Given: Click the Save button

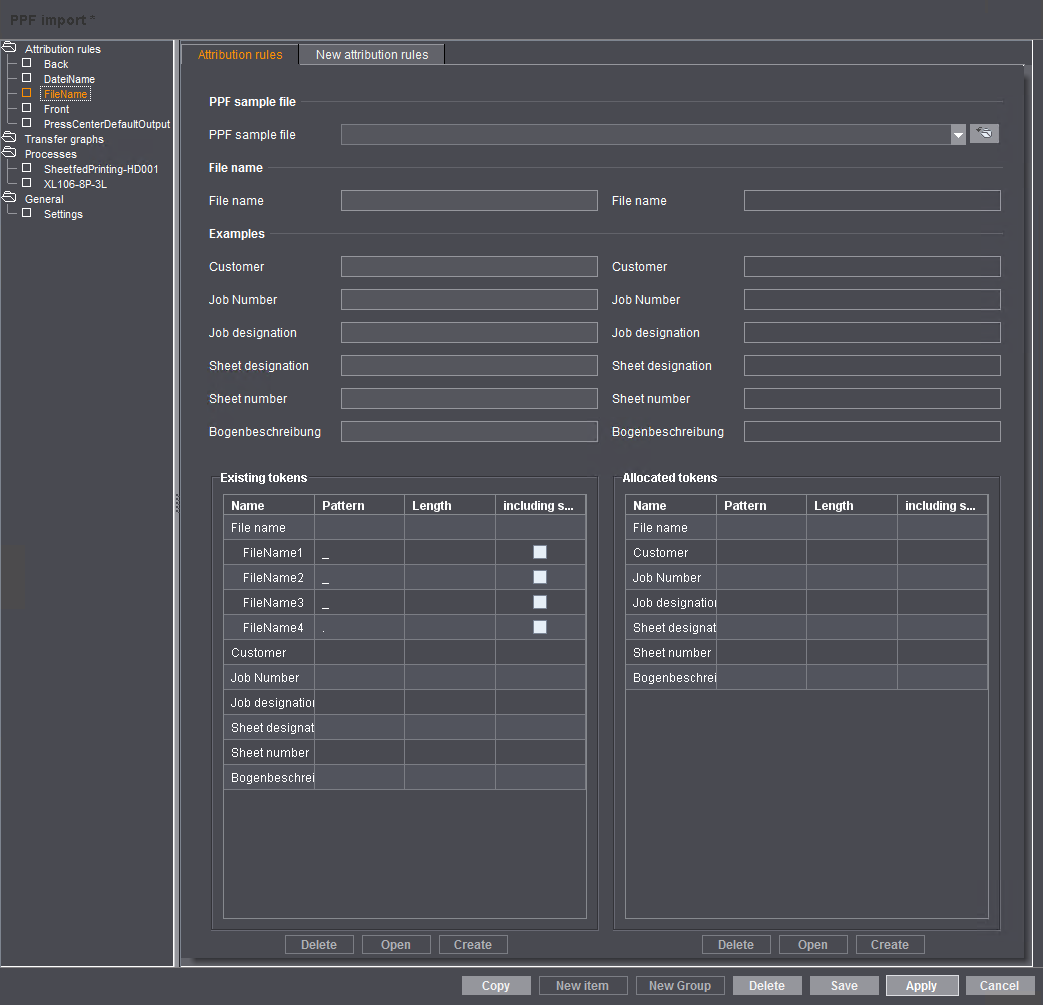Looking at the screenshot, I should click(844, 985).
